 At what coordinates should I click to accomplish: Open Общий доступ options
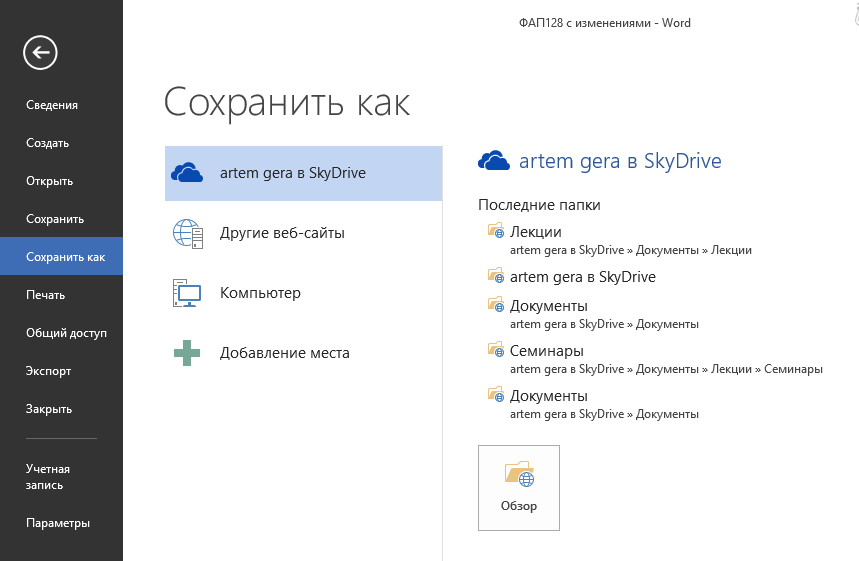pos(66,333)
